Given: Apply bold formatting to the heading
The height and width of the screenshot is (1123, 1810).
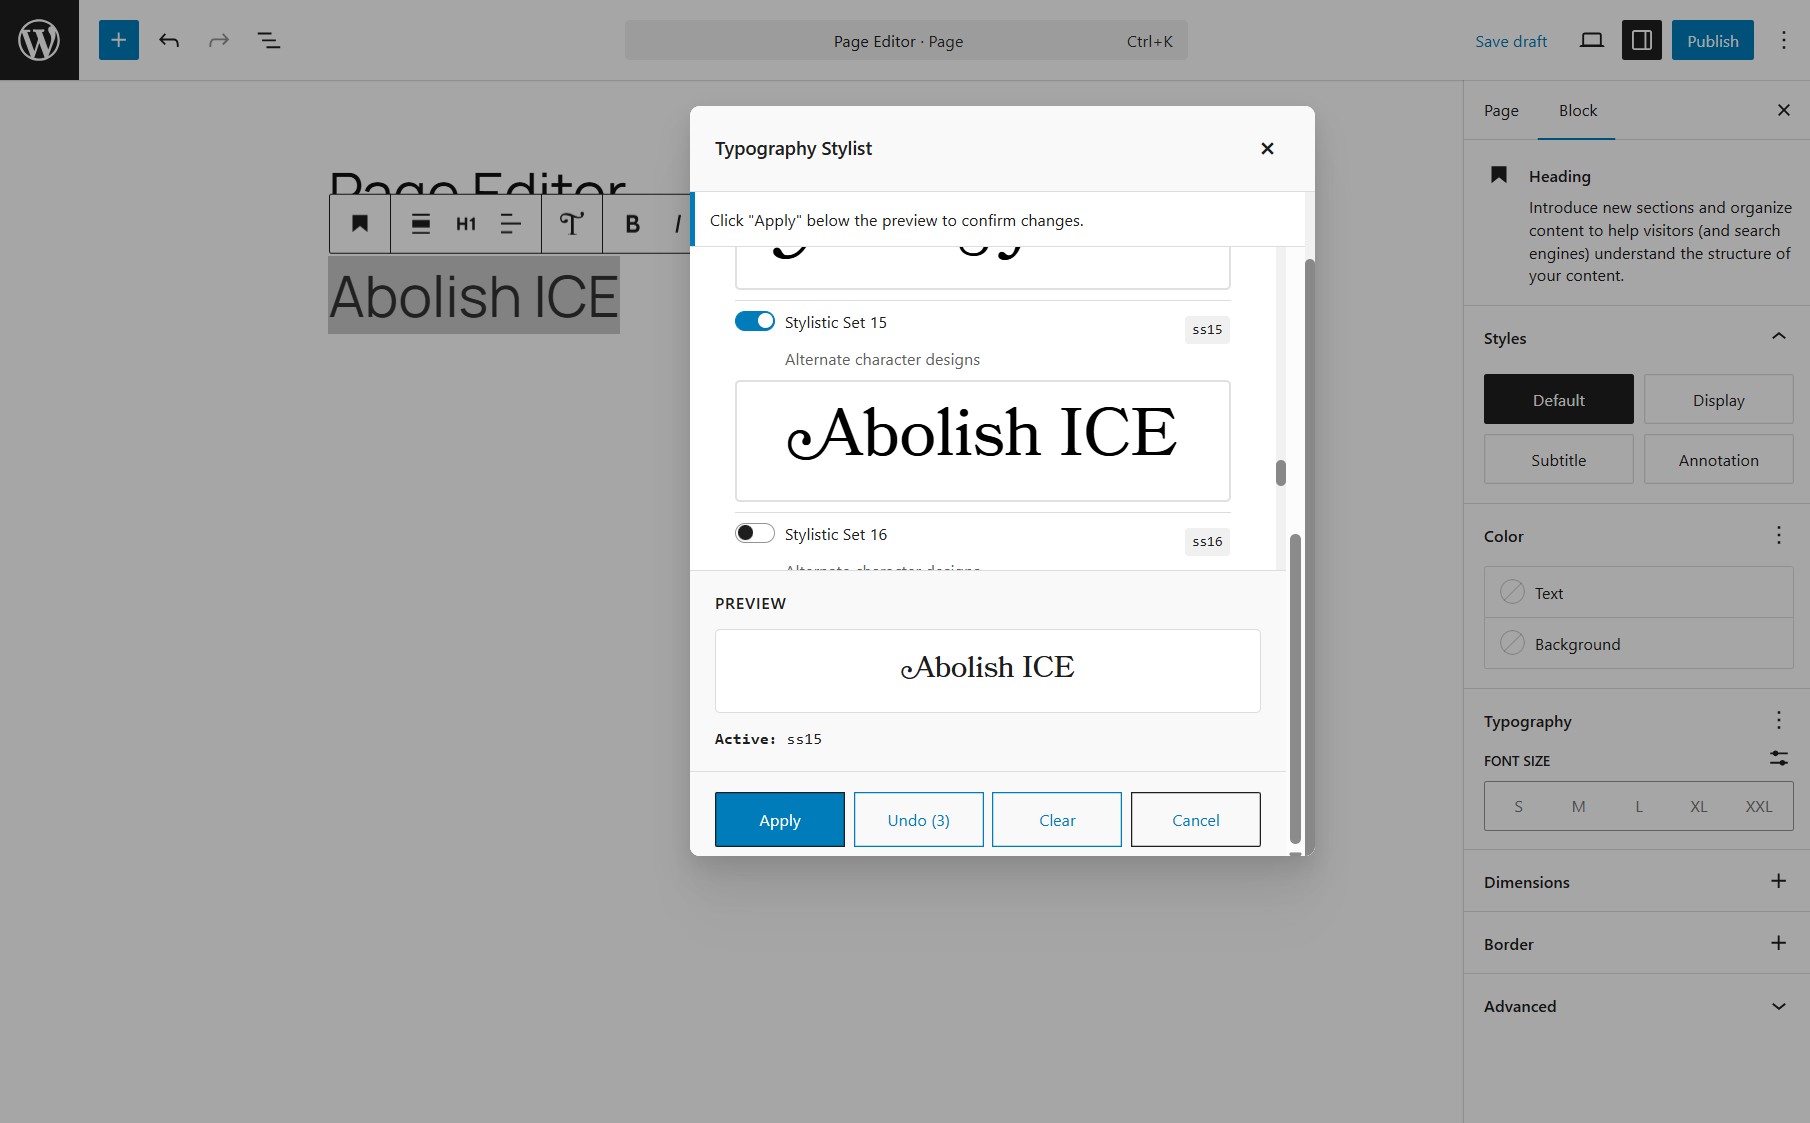Looking at the screenshot, I should [632, 223].
